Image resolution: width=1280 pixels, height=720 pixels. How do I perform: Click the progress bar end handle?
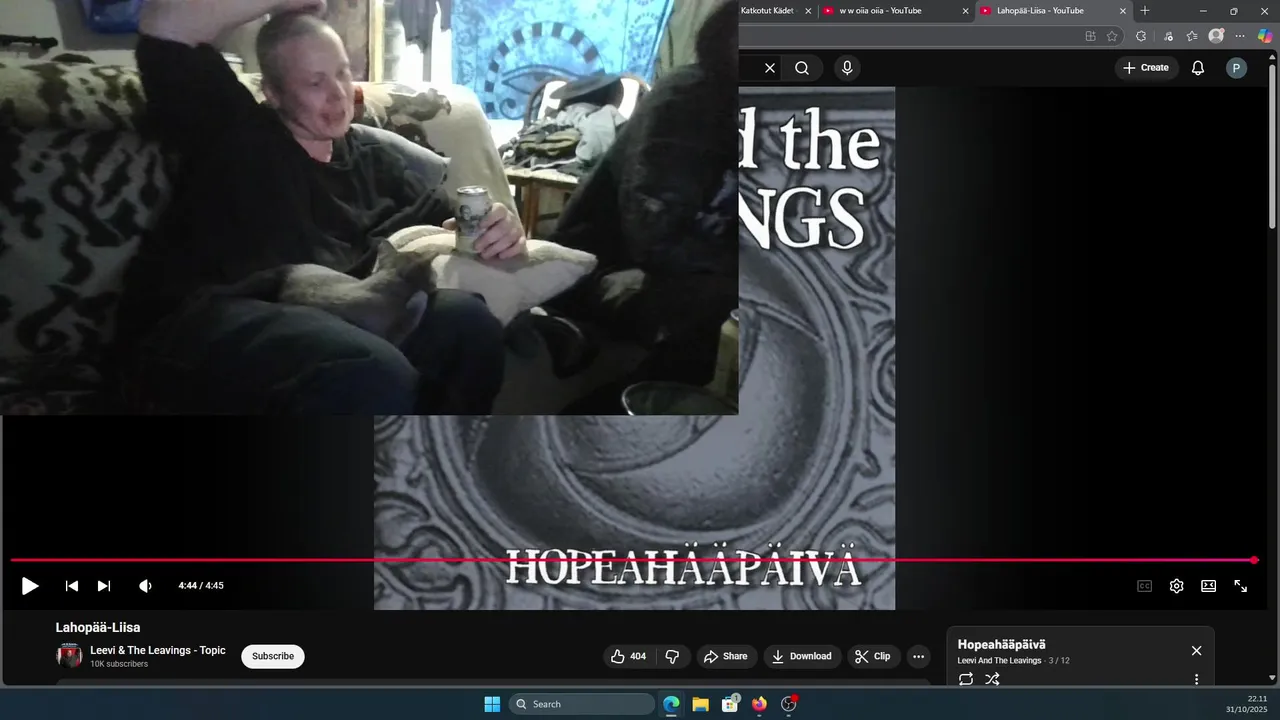[x=1254, y=560]
